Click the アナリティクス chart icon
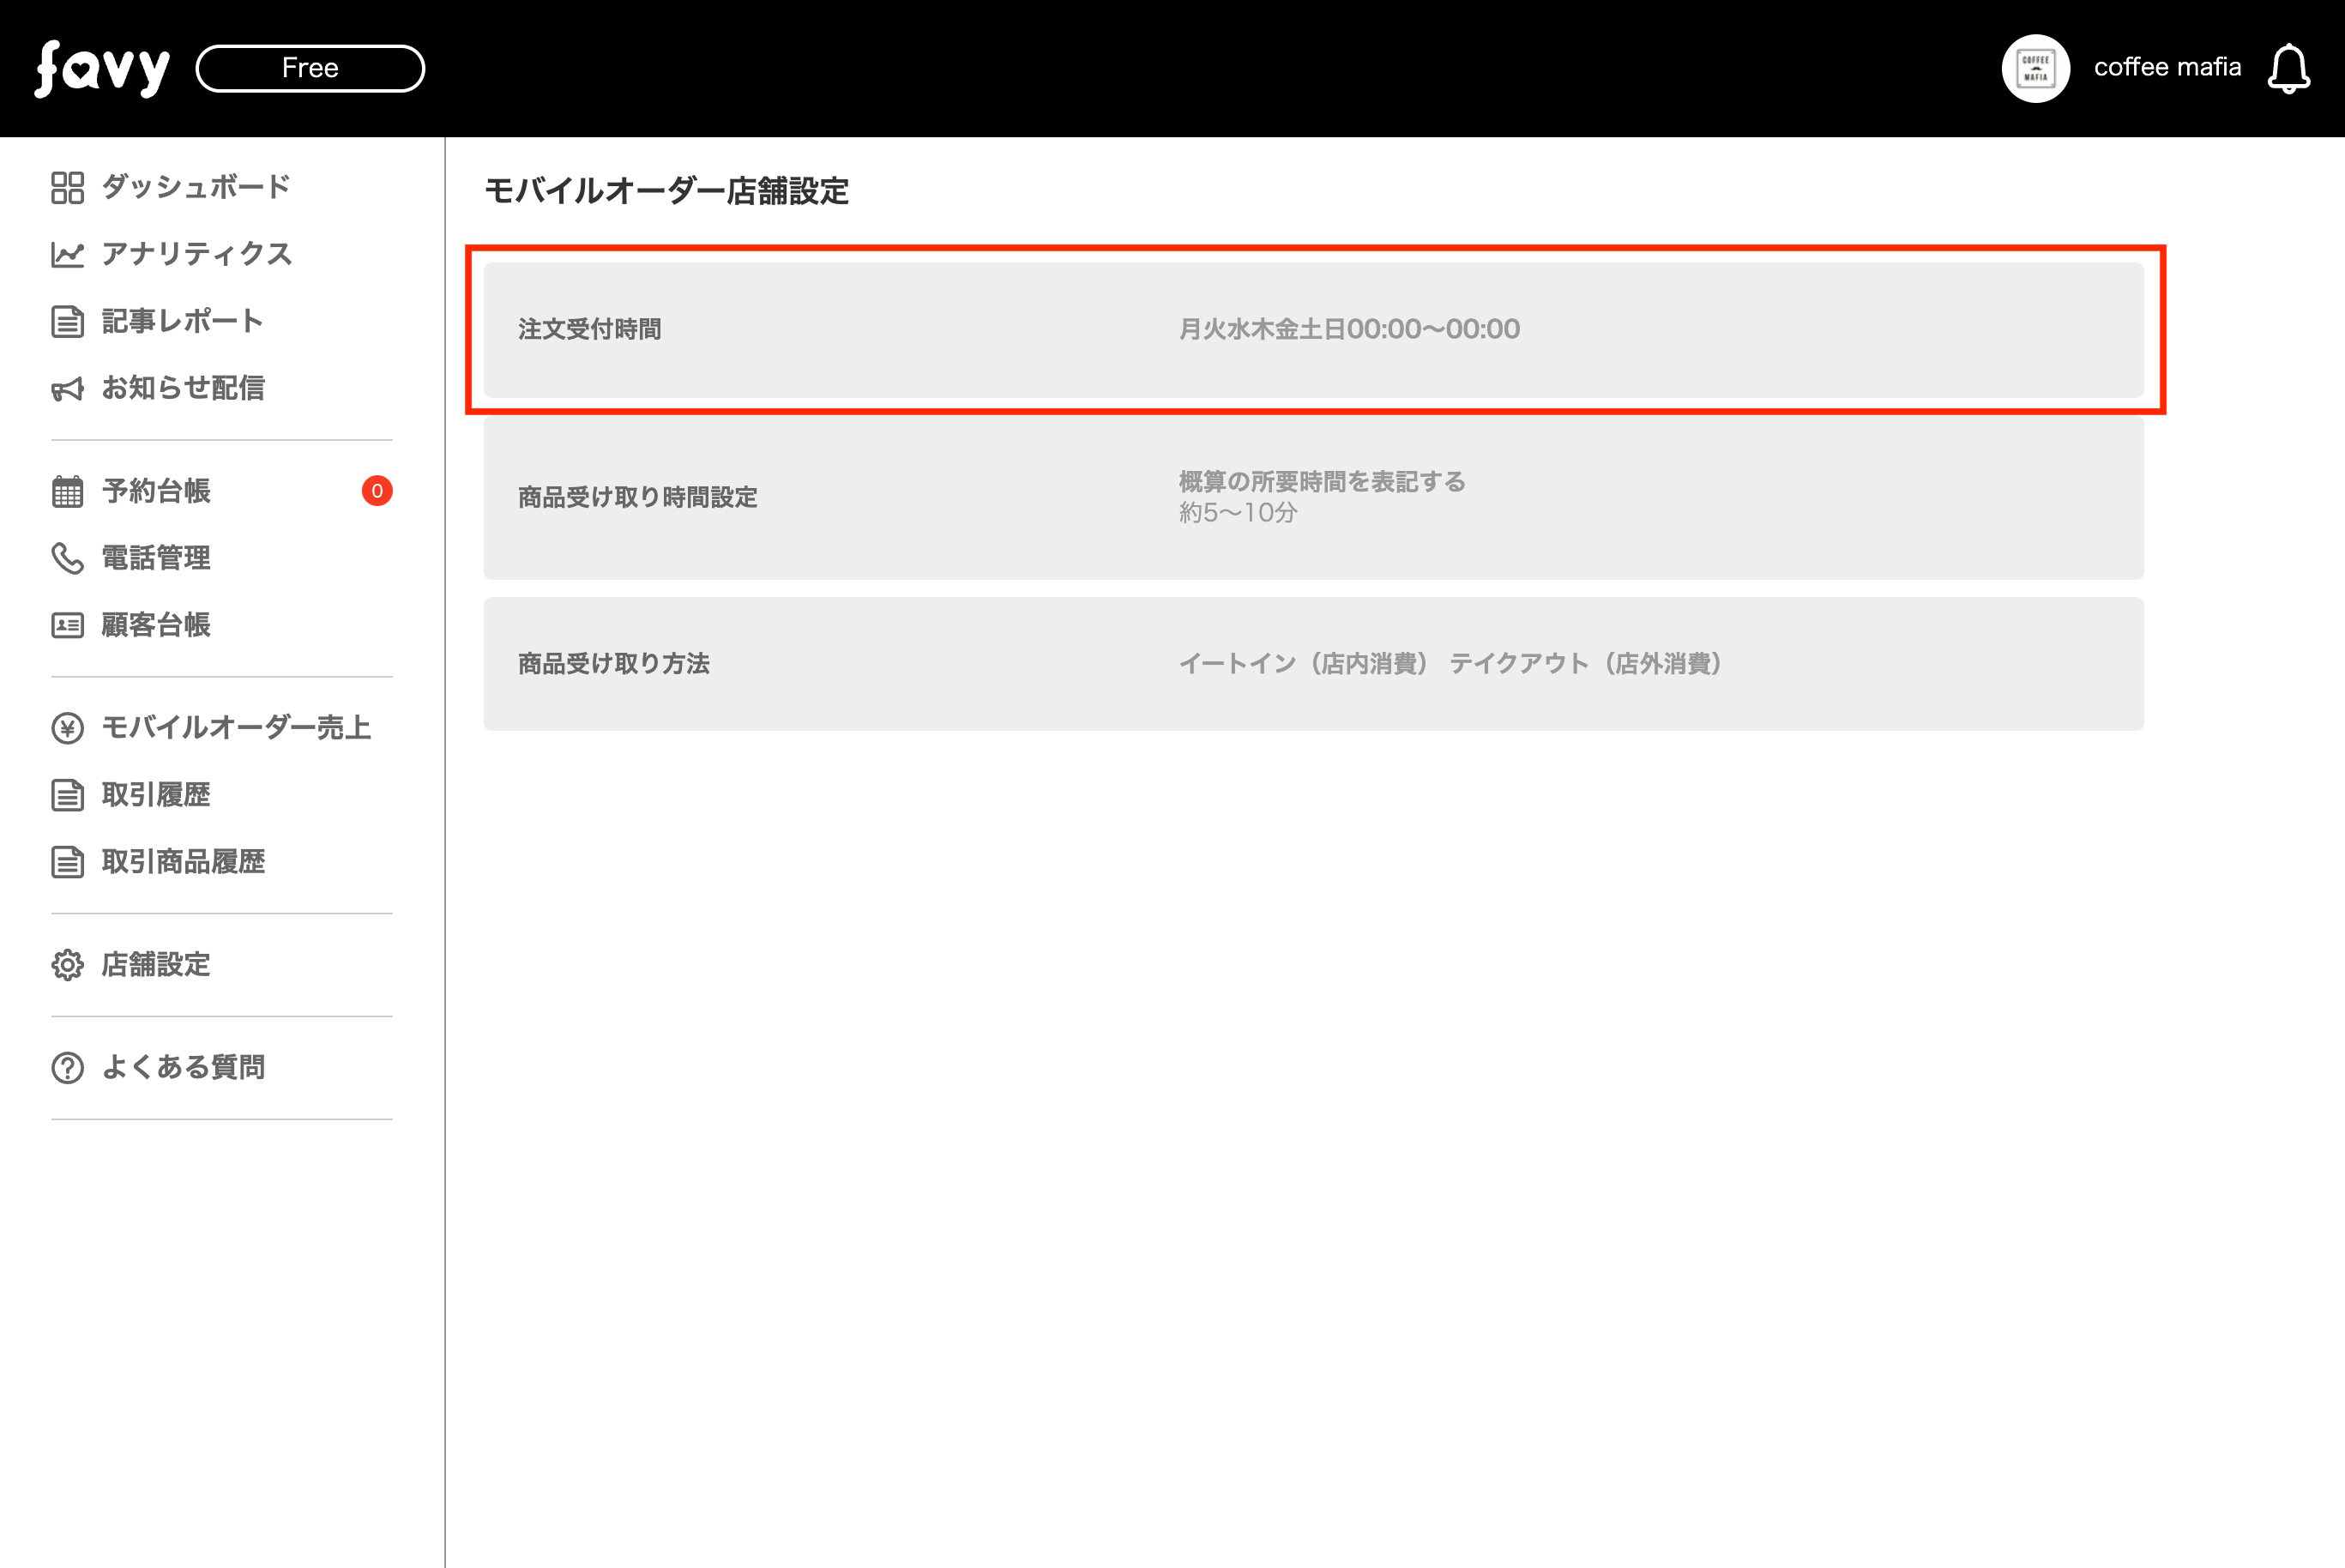Viewport: 2345px width, 1568px height. click(67, 254)
